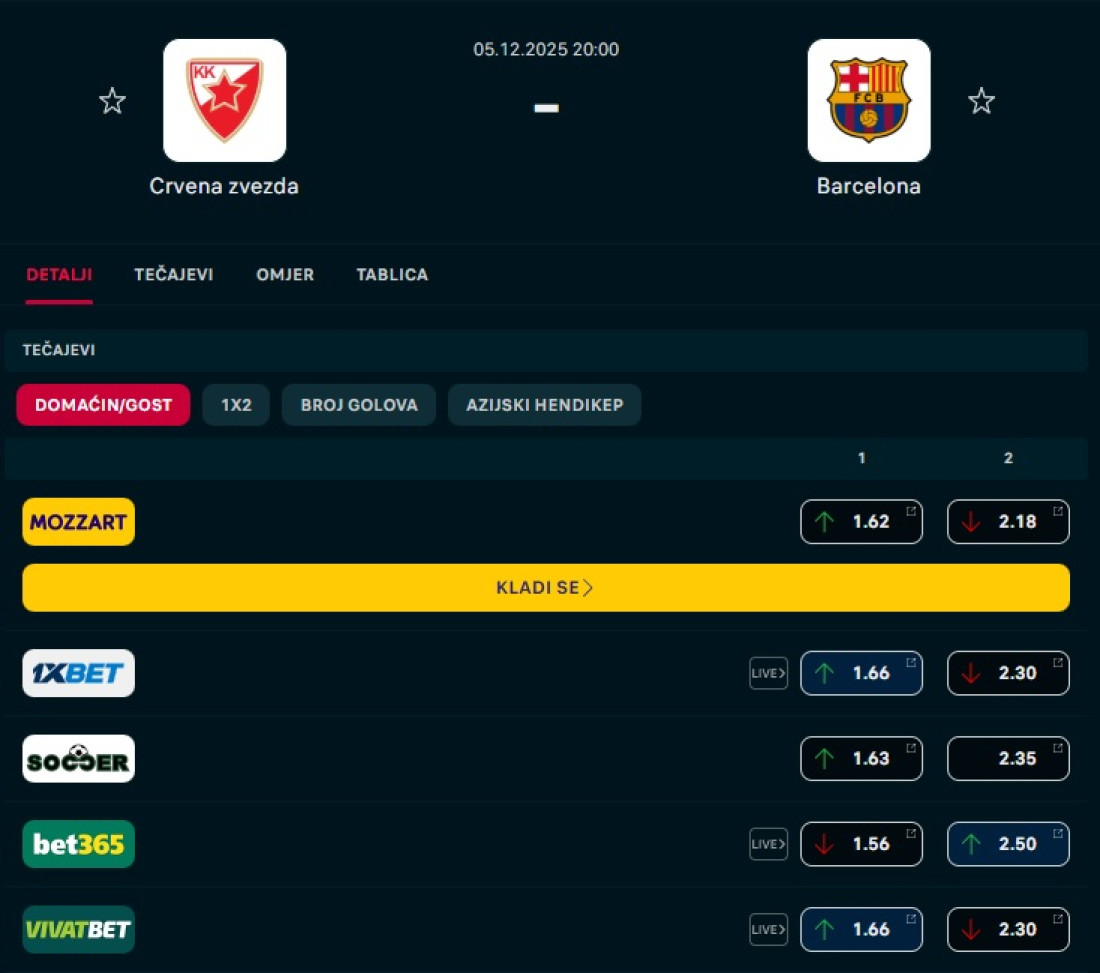Click Mozzart home odds 1.62
The width and height of the screenshot is (1100, 973).
pyautogui.click(x=861, y=522)
